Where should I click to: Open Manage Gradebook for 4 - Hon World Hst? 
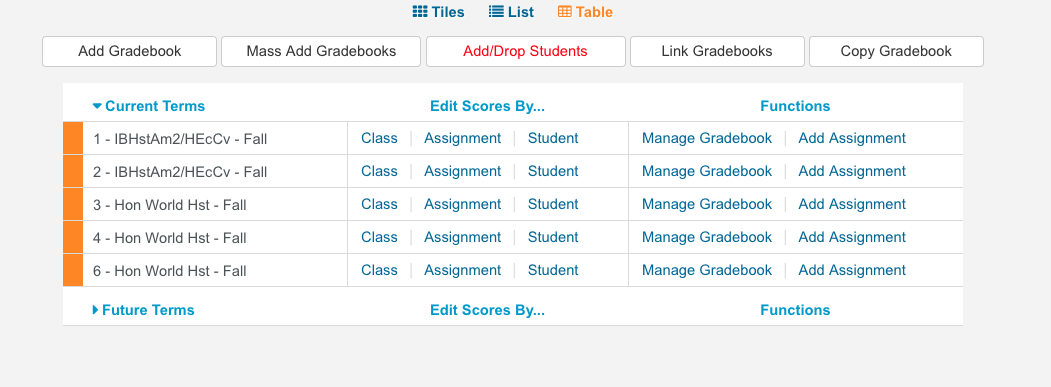click(x=706, y=237)
